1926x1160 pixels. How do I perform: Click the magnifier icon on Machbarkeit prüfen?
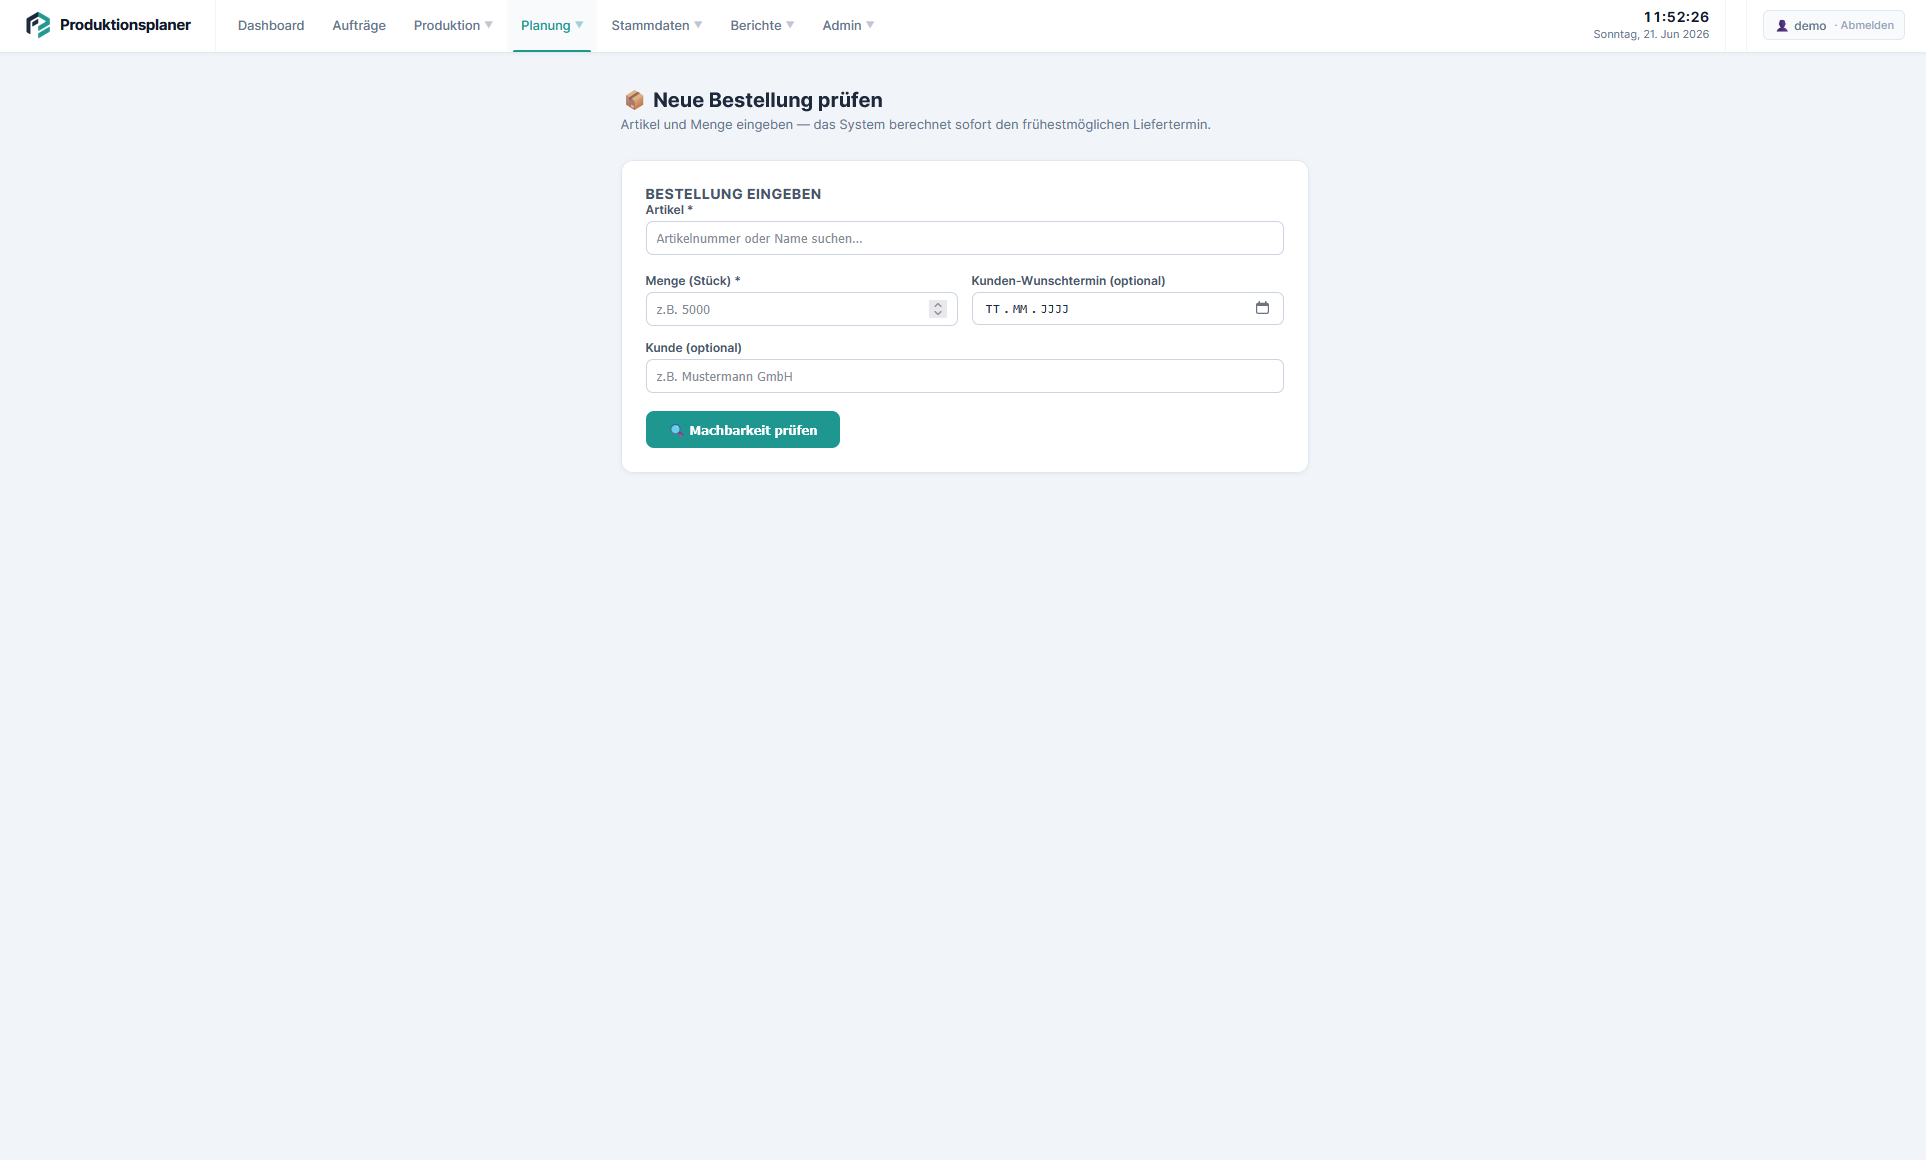coord(676,430)
